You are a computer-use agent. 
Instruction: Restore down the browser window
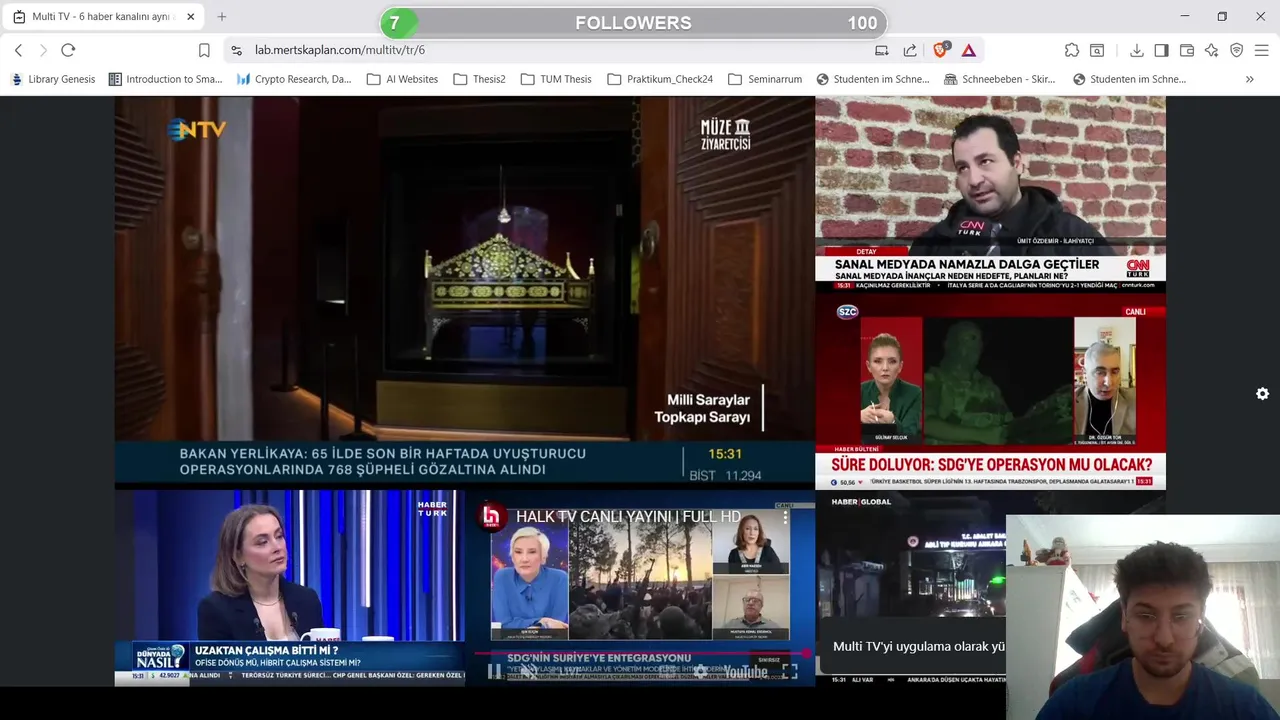point(1222,17)
